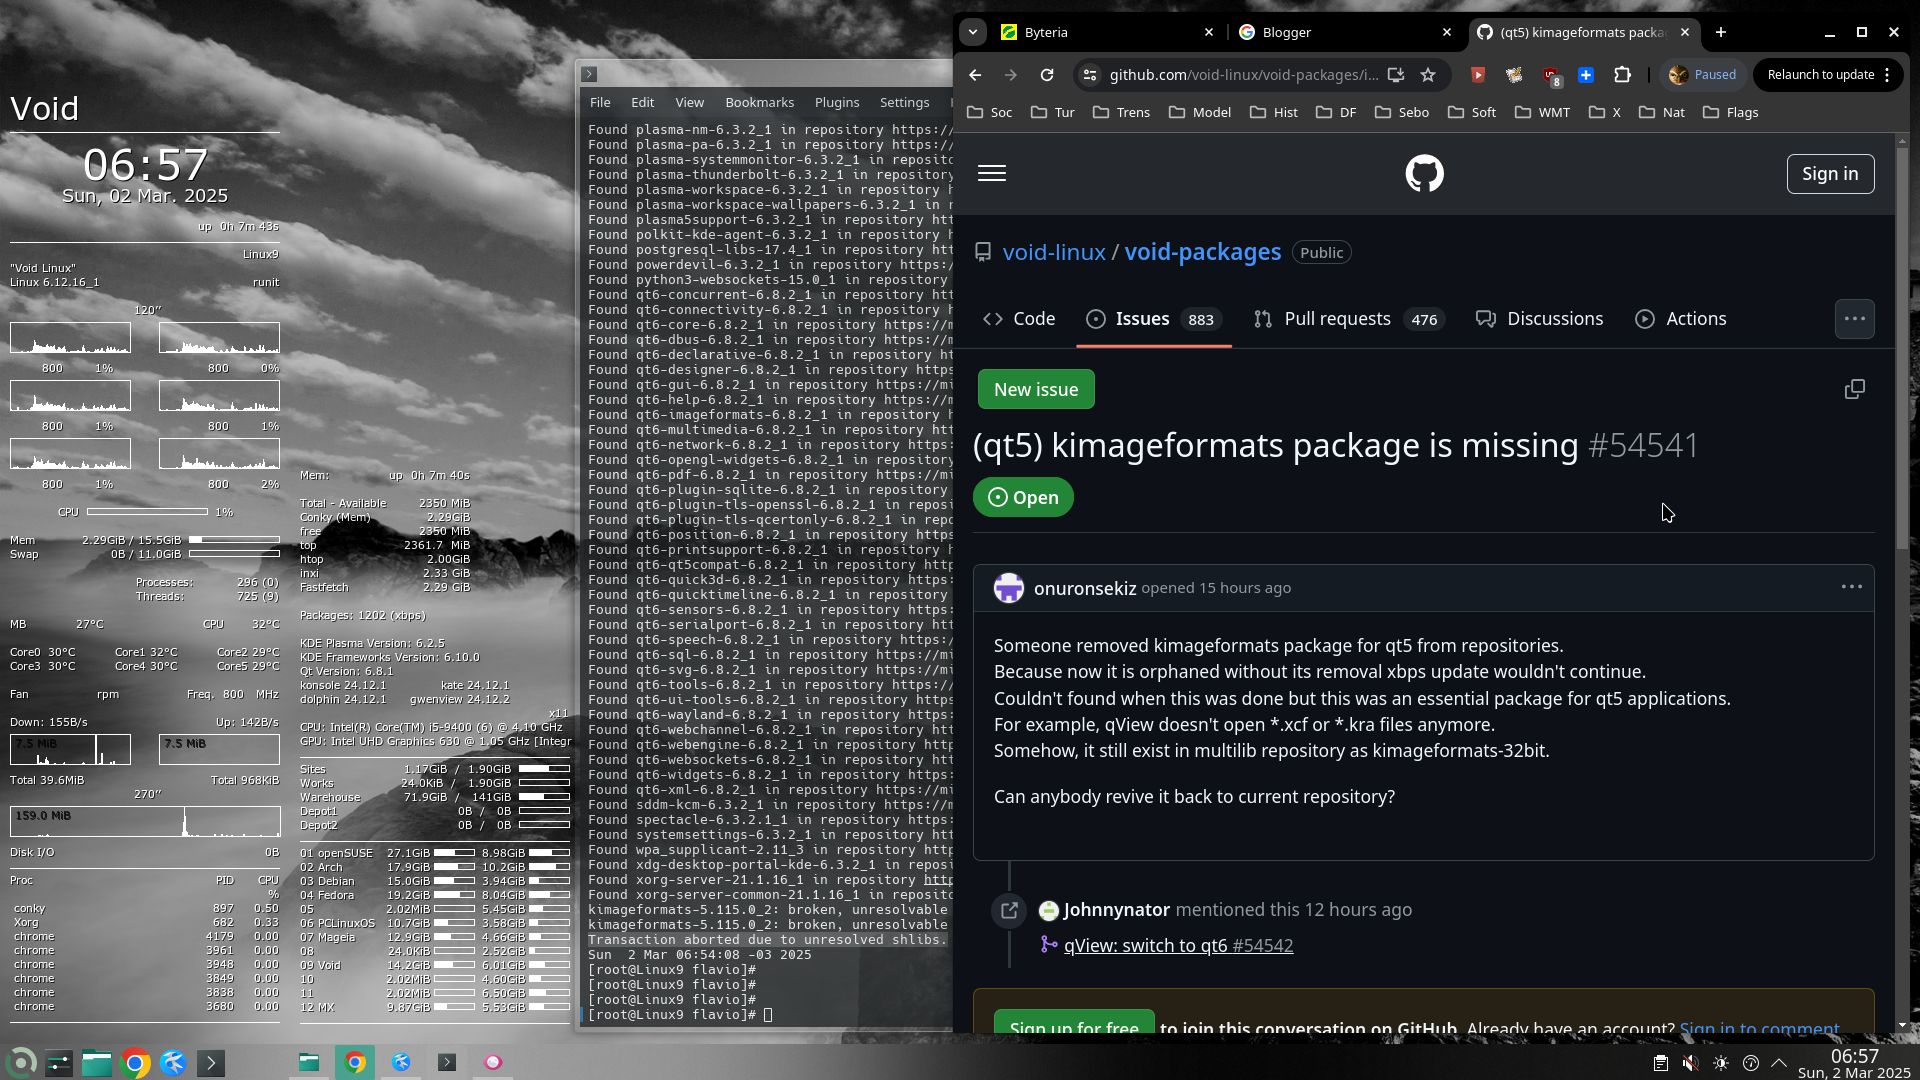
Task: Open Chrome's tab search dropdown
Action: [x=973, y=32]
